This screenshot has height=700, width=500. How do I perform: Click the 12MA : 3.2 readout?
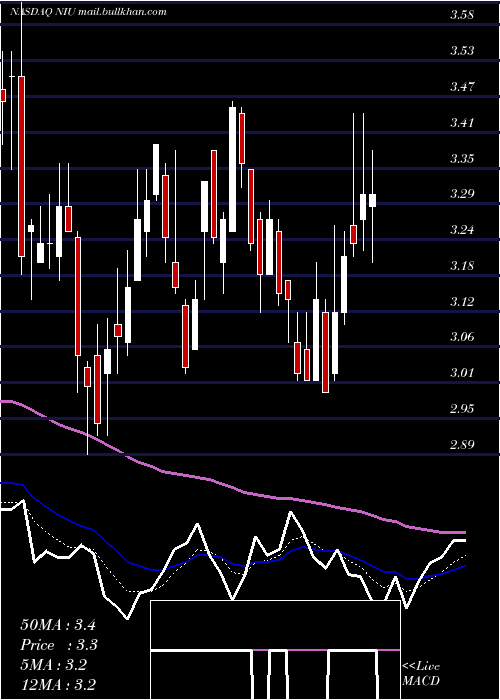58,684
